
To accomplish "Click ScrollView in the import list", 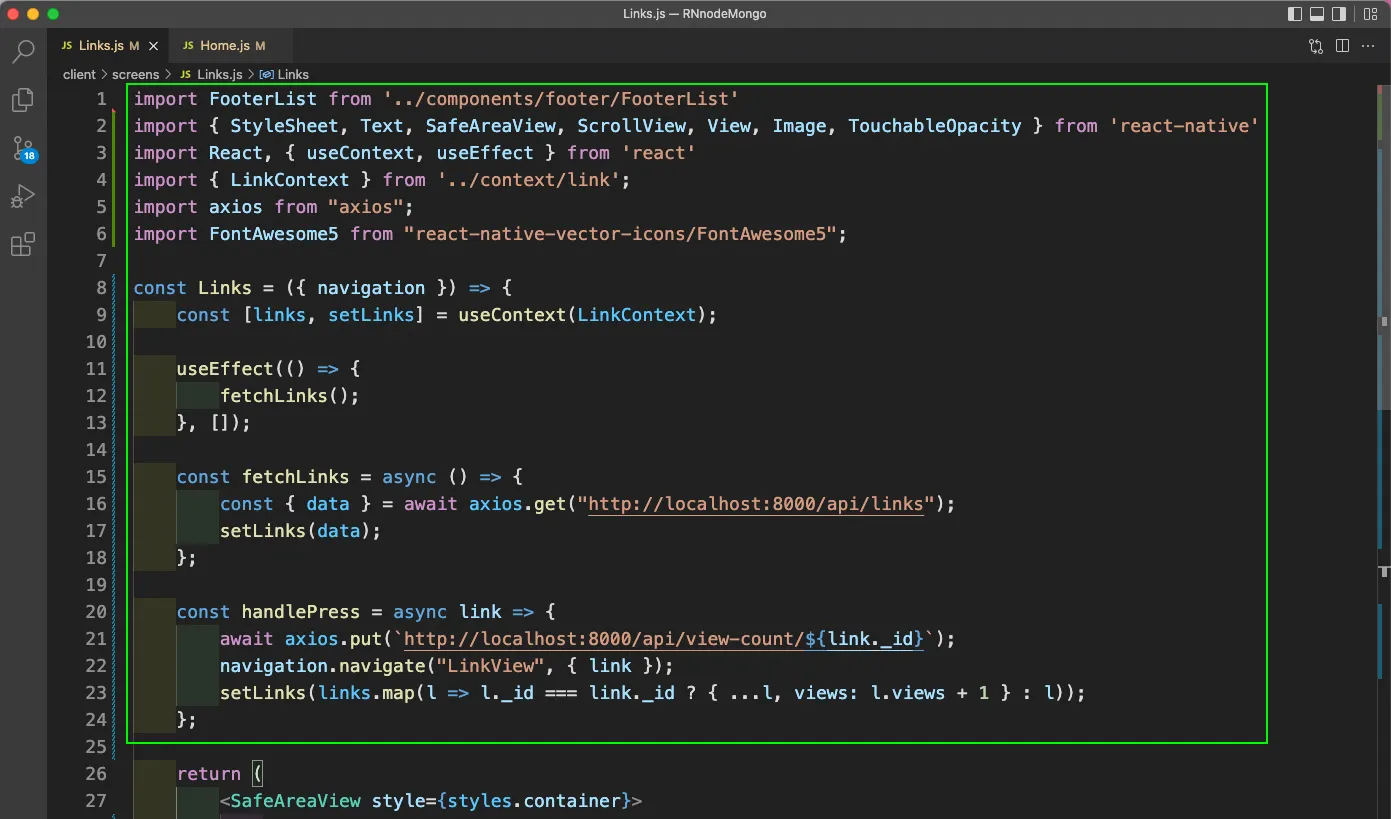I will (632, 126).
